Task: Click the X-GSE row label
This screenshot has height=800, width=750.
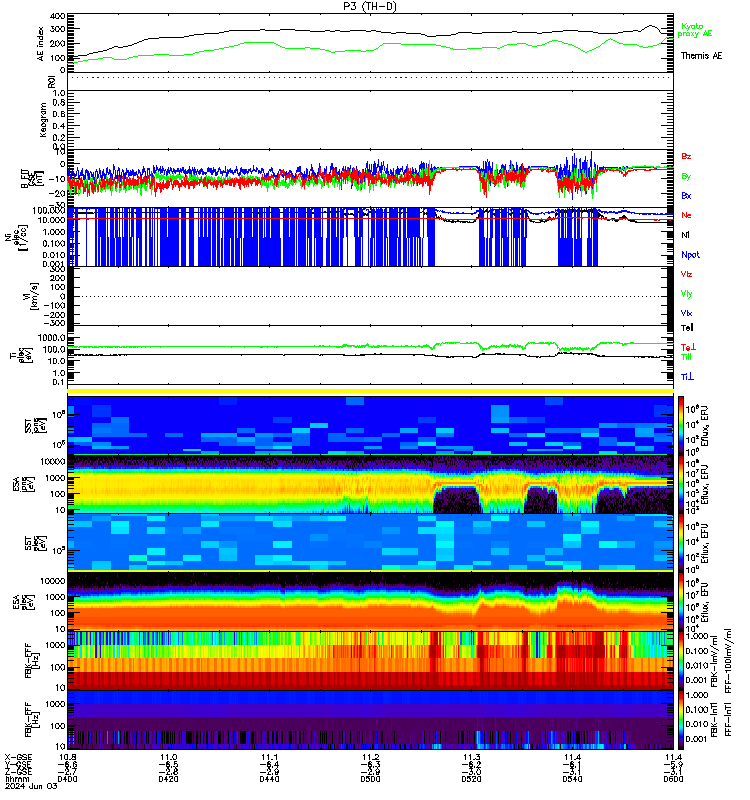Action: pos(18,757)
